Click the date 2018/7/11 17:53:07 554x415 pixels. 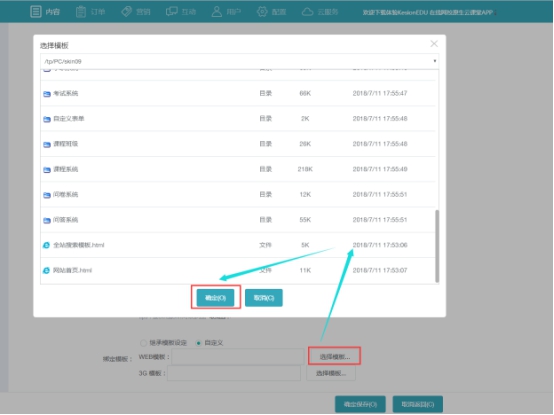380,270
